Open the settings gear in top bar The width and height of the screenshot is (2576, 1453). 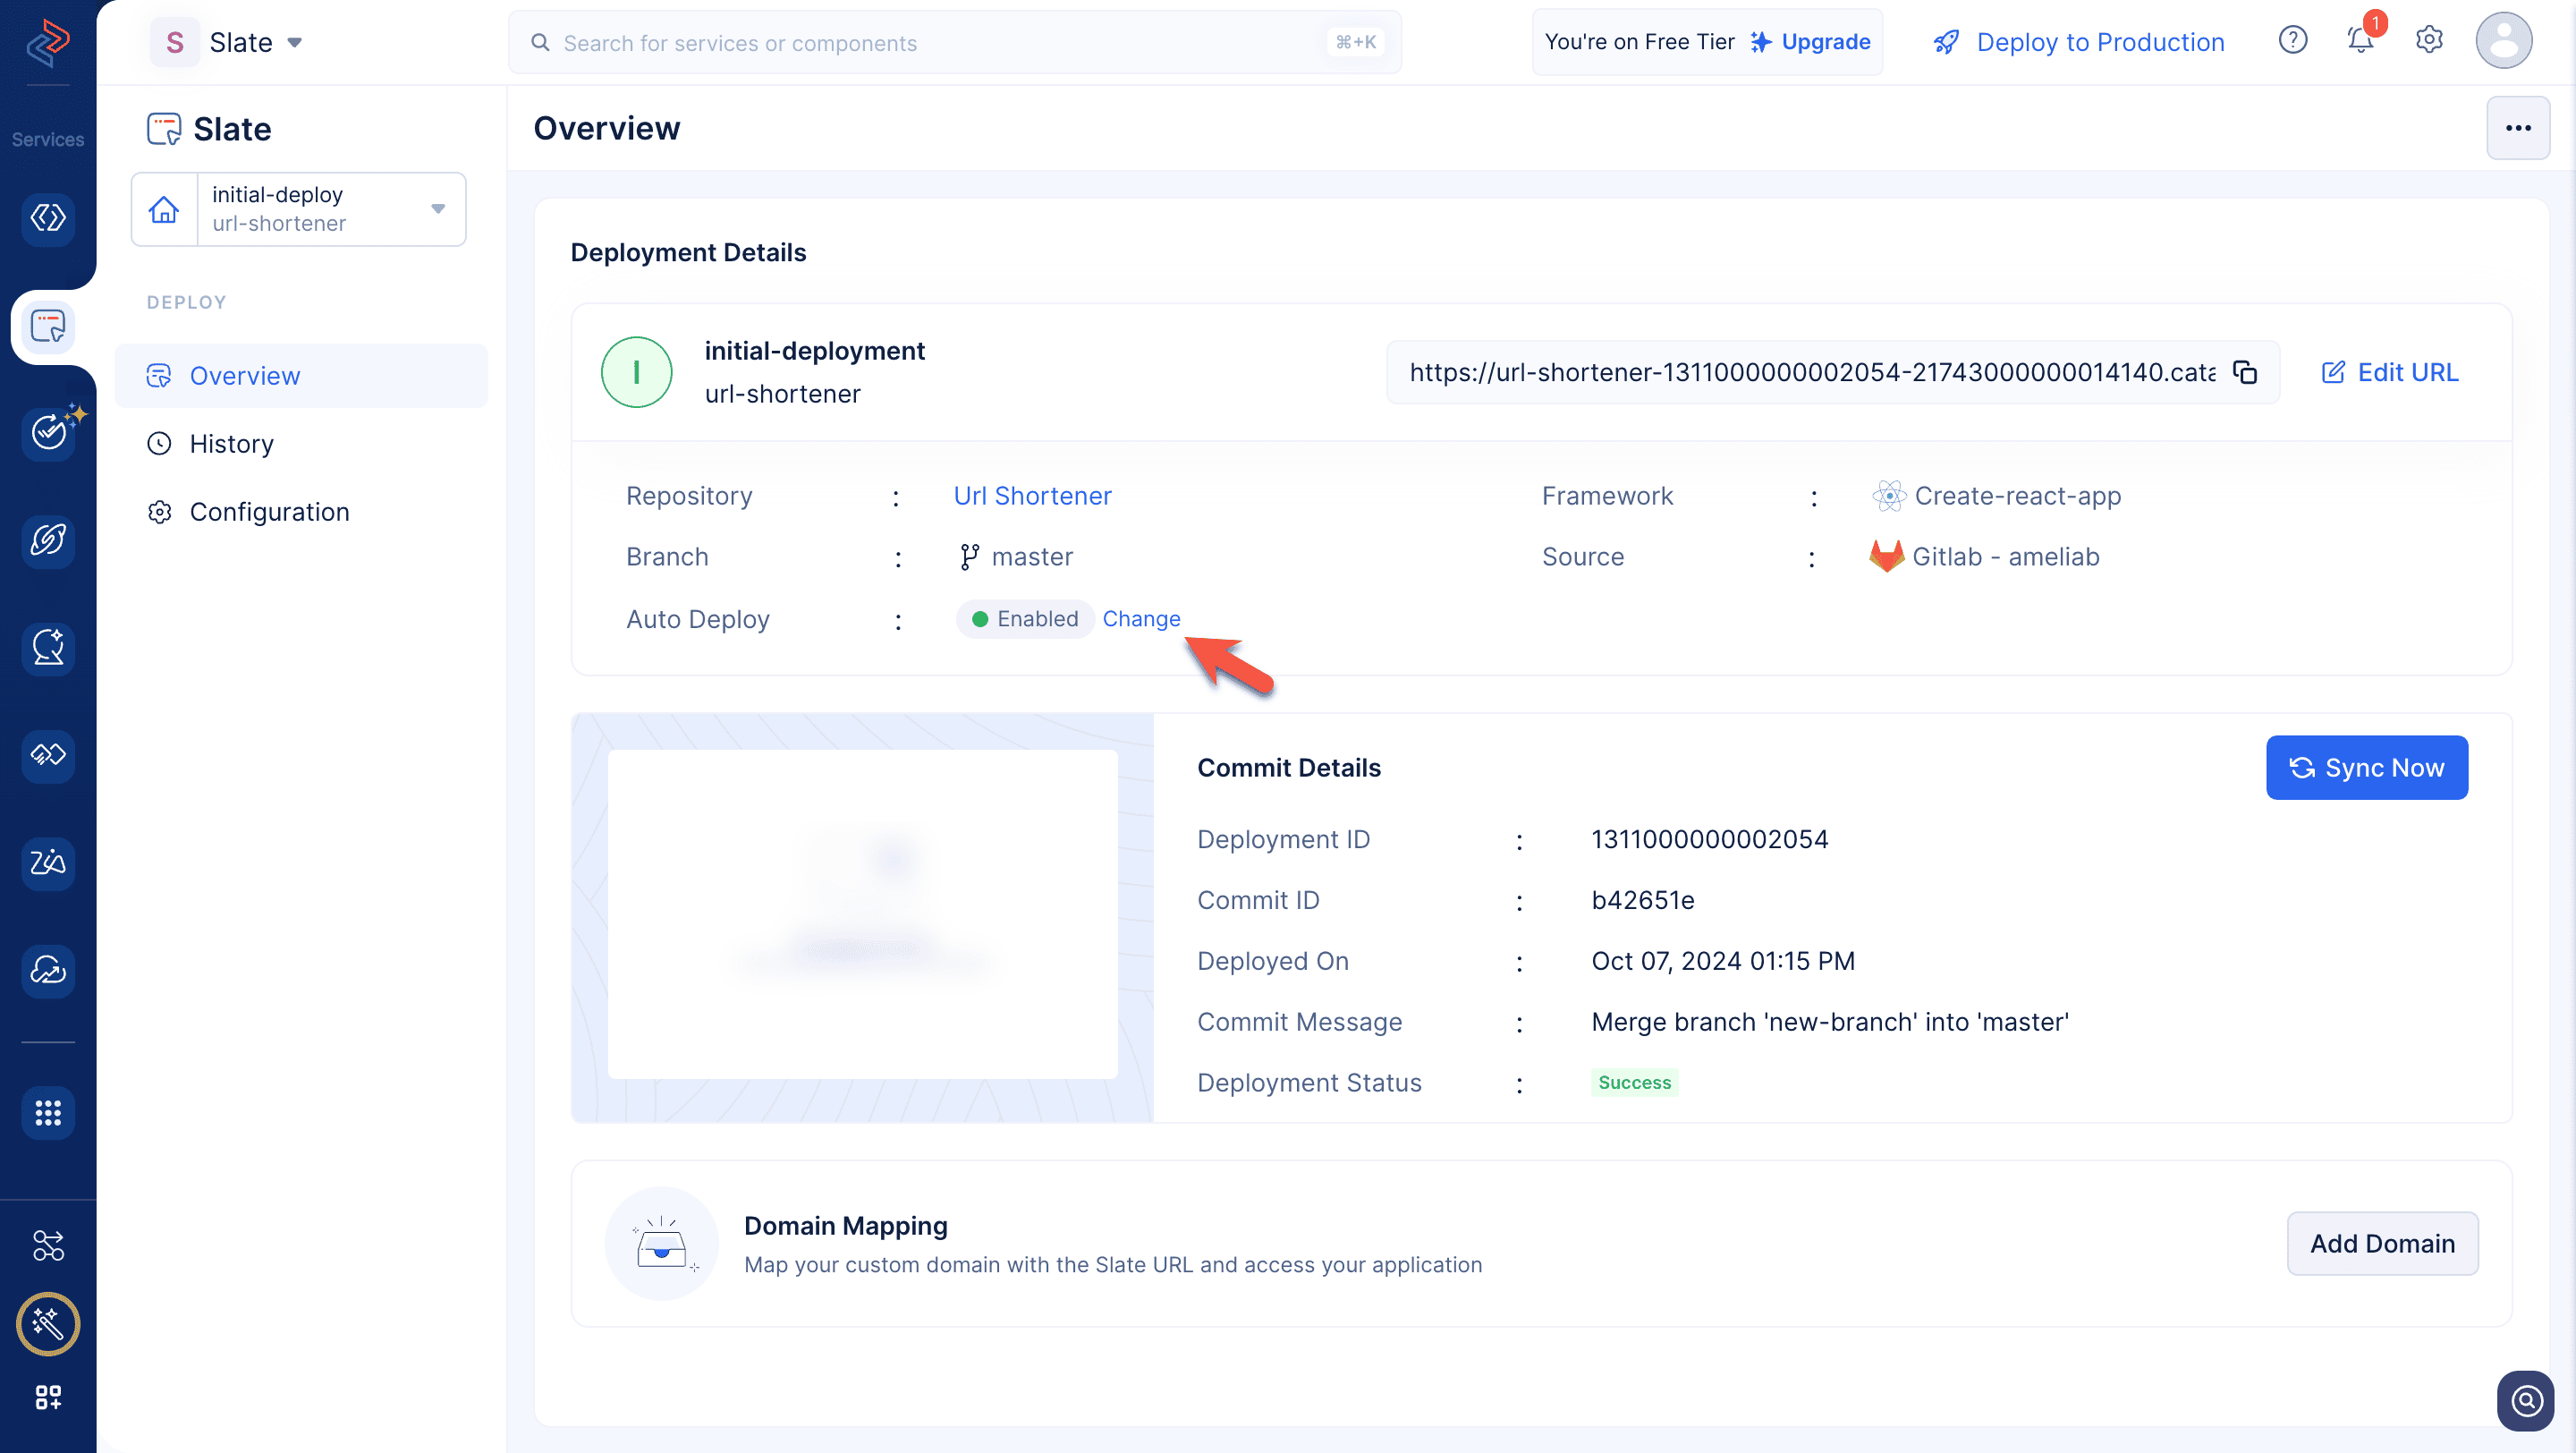pyautogui.click(x=2429, y=41)
